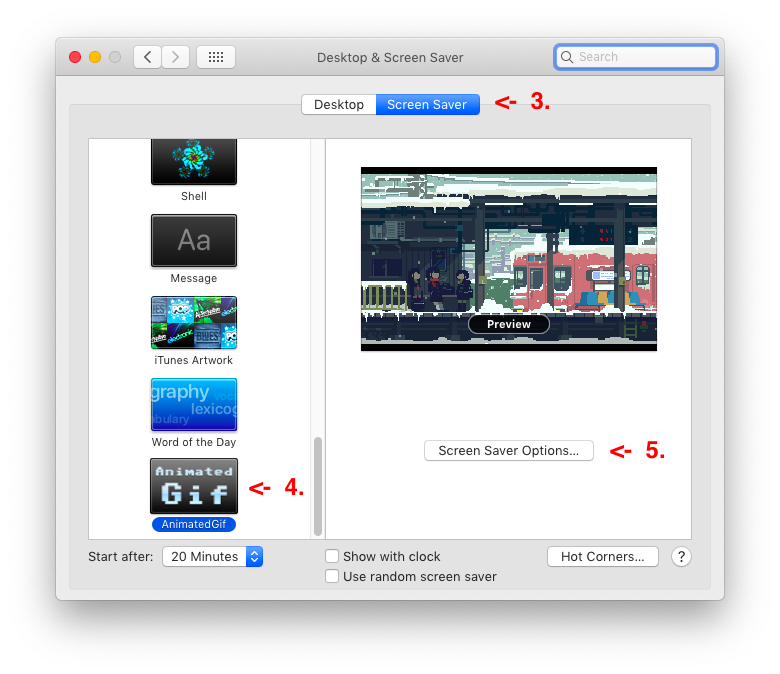The height and width of the screenshot is (674, 780).
Task: Switch to the Desktop tab
Action: tap(339, 105)
